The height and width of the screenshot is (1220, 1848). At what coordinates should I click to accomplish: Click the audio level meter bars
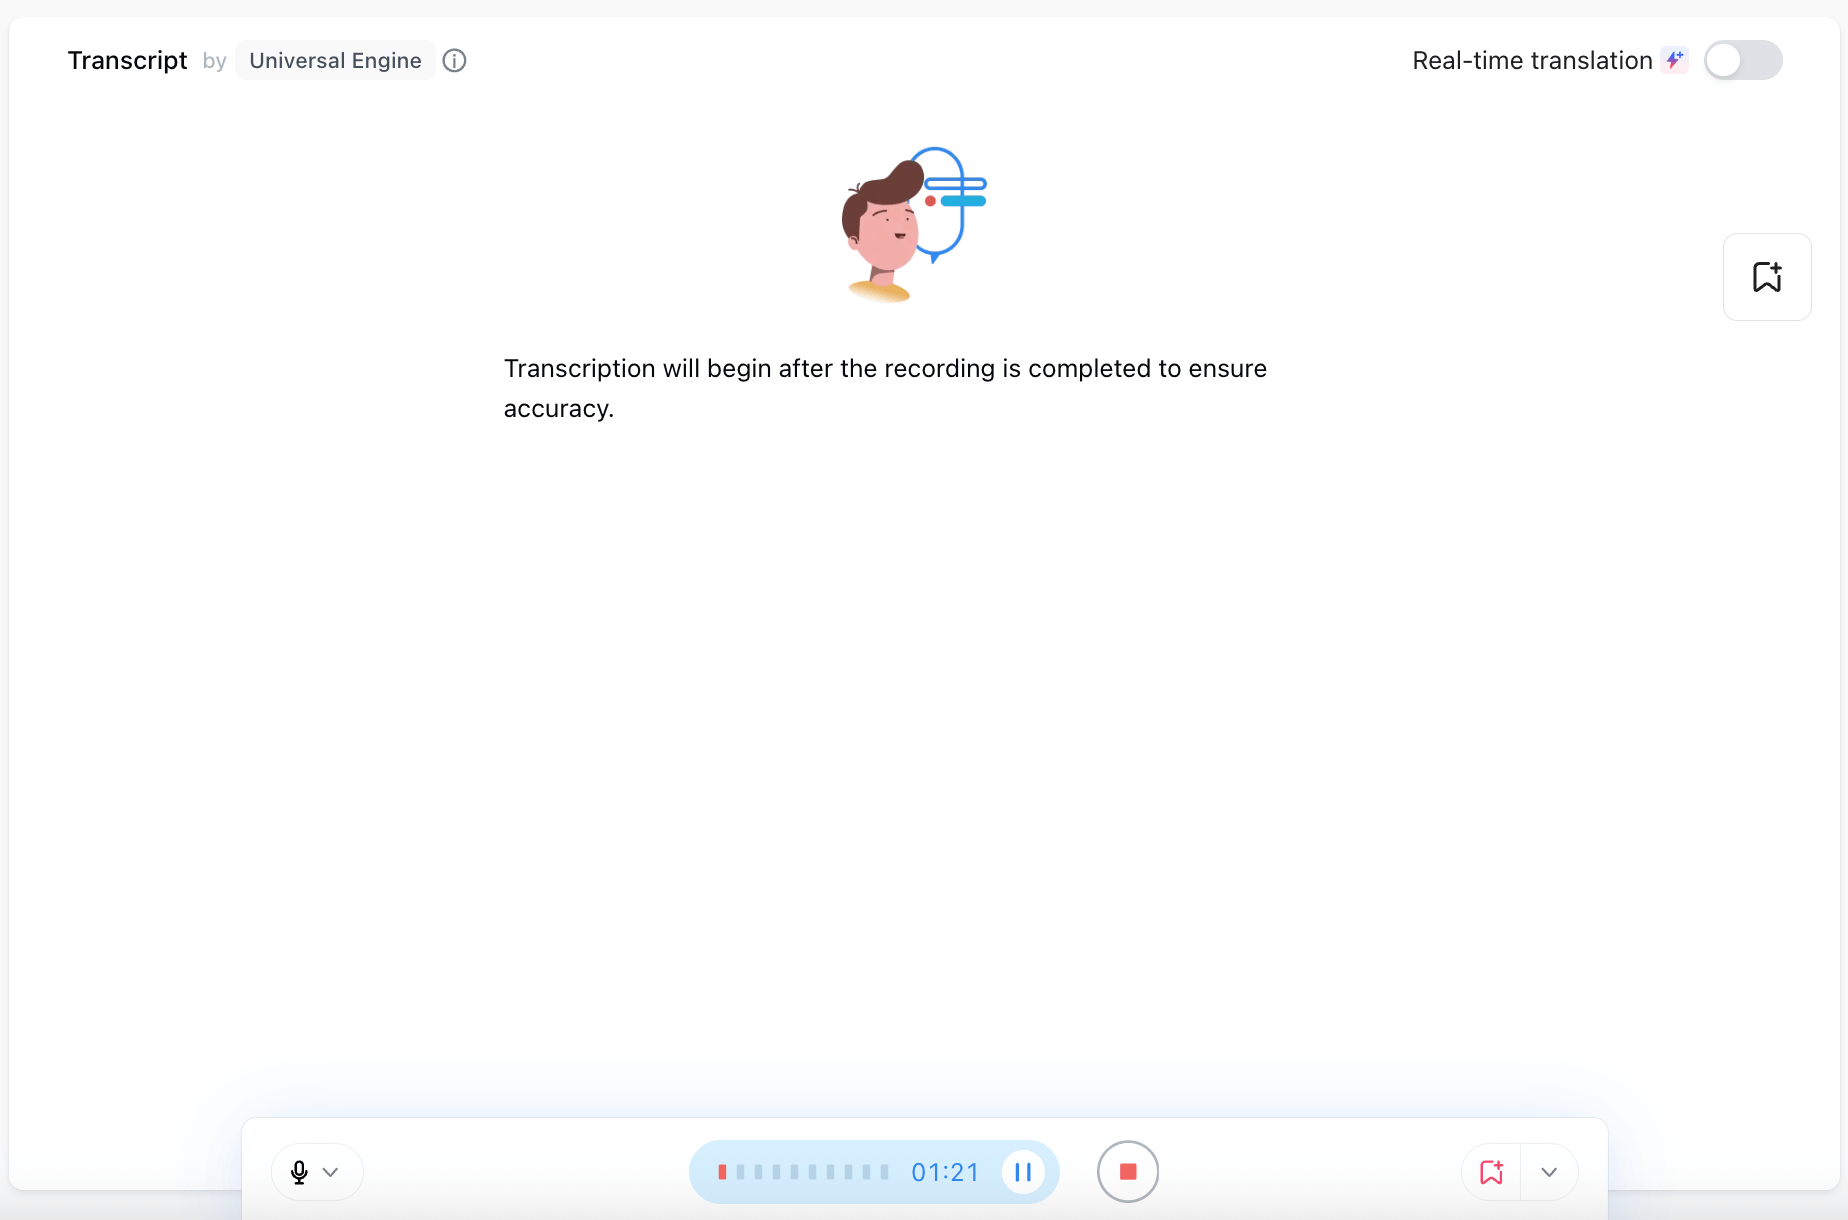(x=803, y=1172)
